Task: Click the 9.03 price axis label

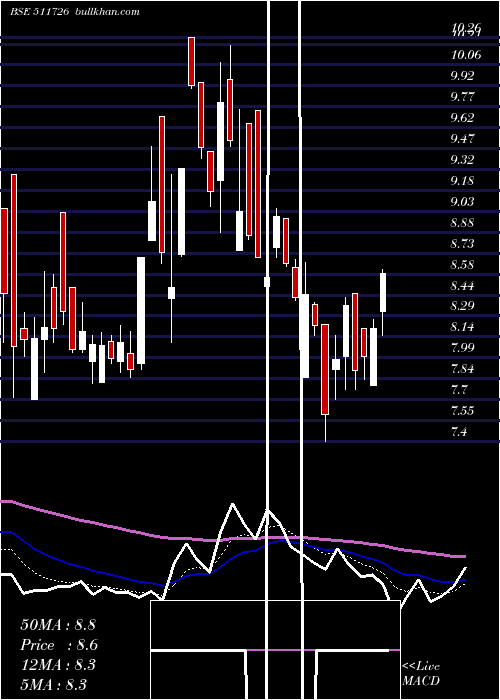Action: [462, 201]
